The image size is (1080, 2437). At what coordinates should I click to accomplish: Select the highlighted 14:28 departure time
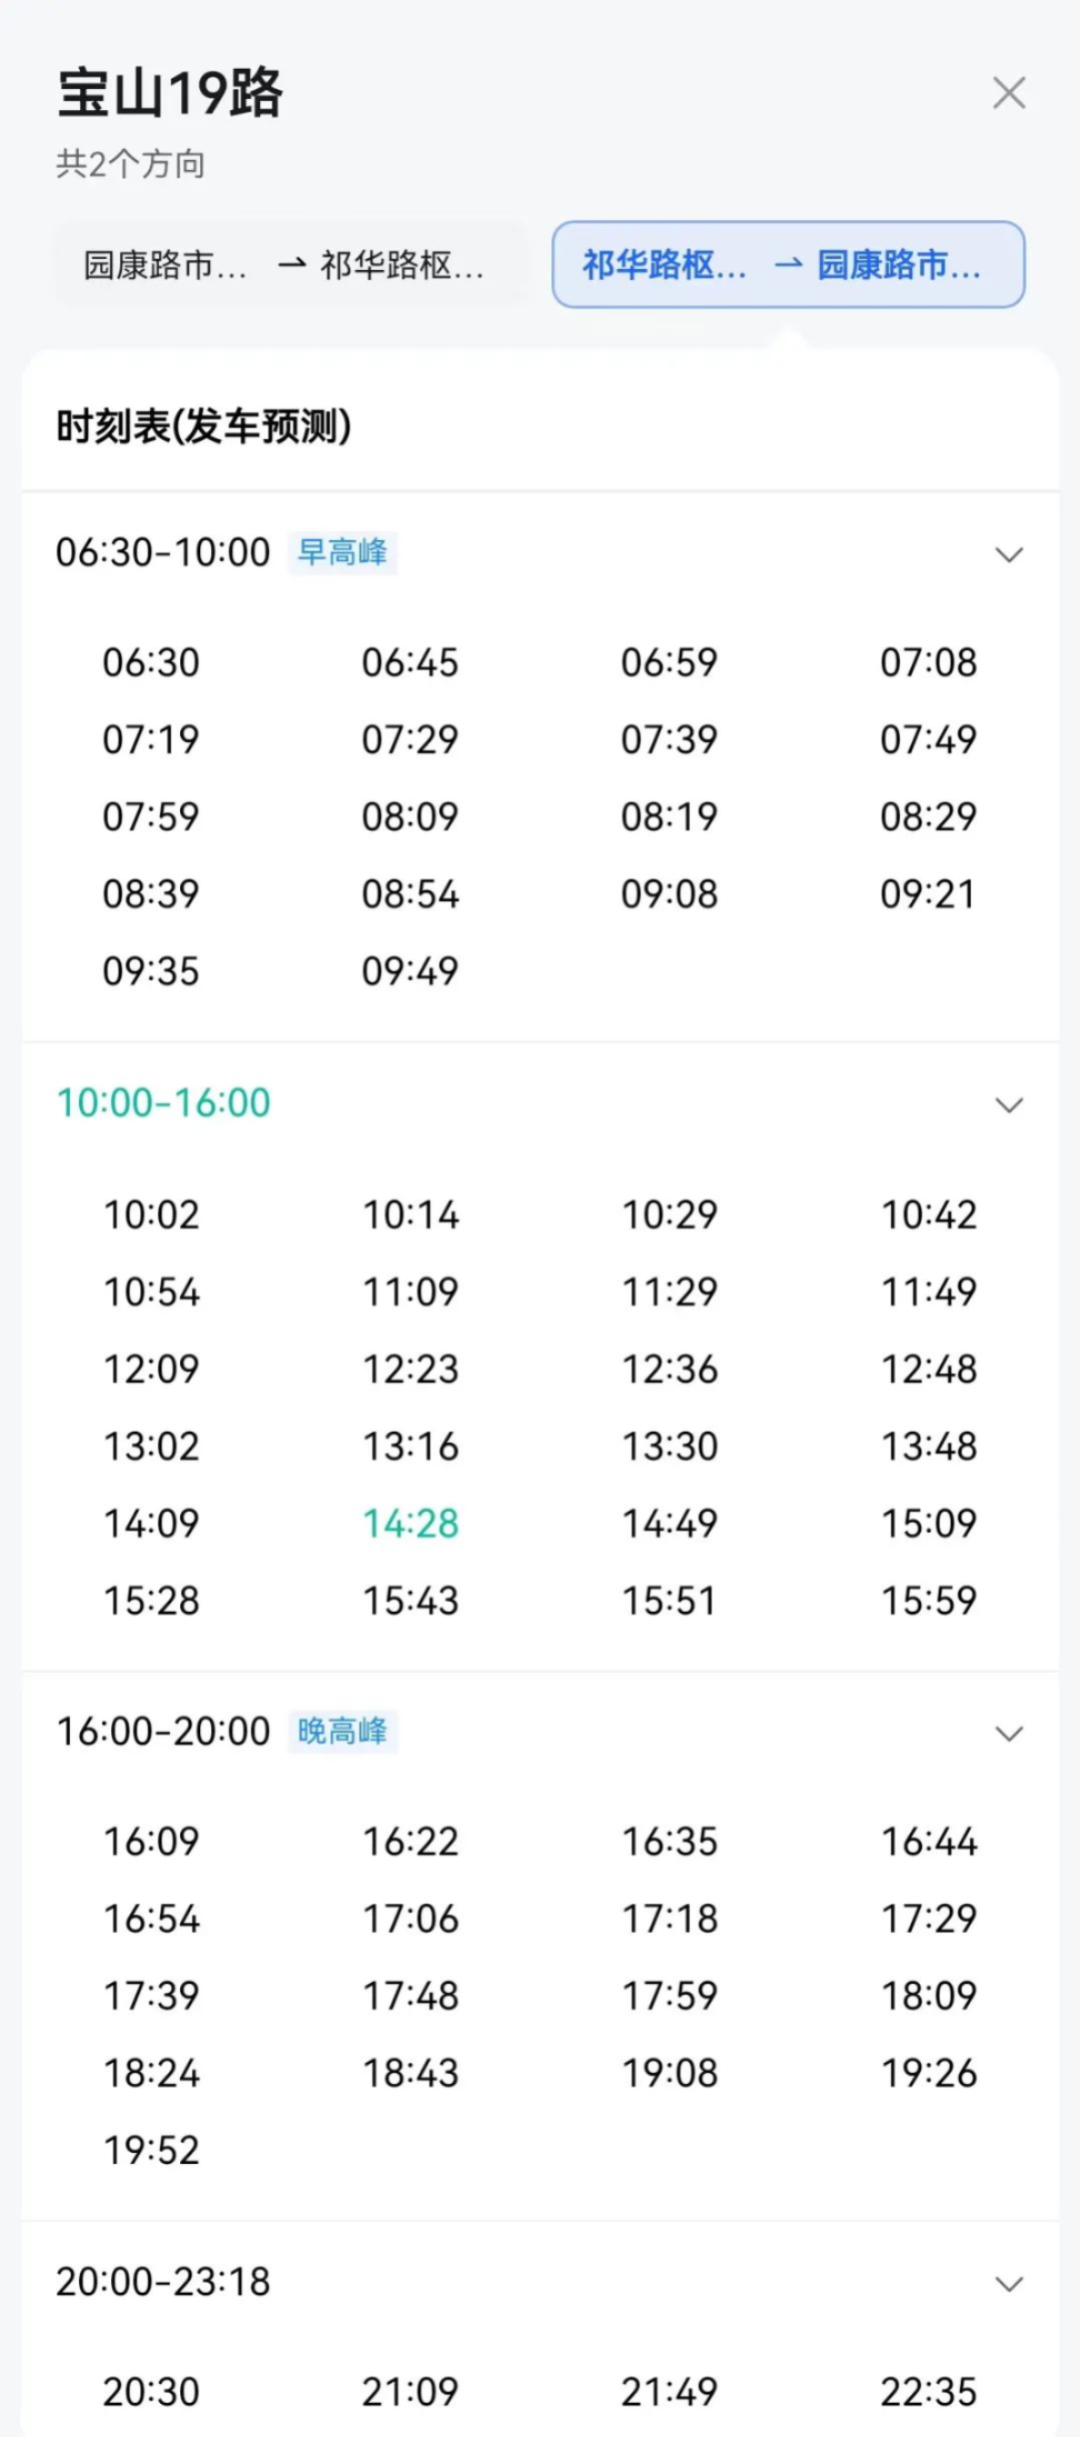coord(410,1524)
